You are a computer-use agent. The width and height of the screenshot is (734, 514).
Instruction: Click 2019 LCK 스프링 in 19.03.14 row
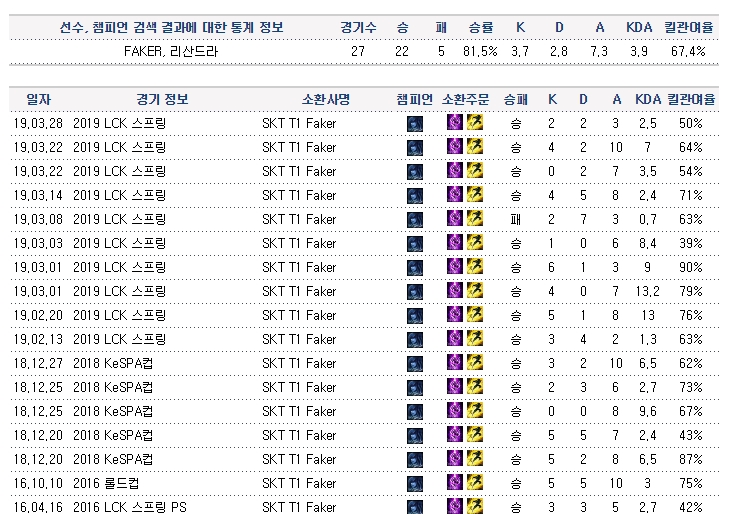point(119,195)
